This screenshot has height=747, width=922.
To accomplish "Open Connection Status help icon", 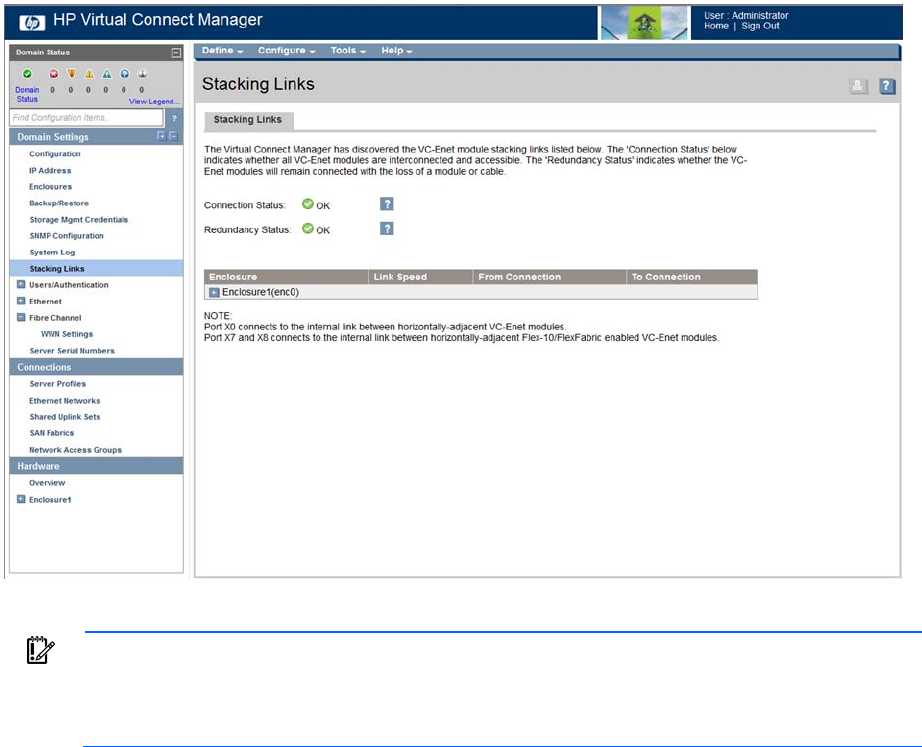I will click(386, 204).
